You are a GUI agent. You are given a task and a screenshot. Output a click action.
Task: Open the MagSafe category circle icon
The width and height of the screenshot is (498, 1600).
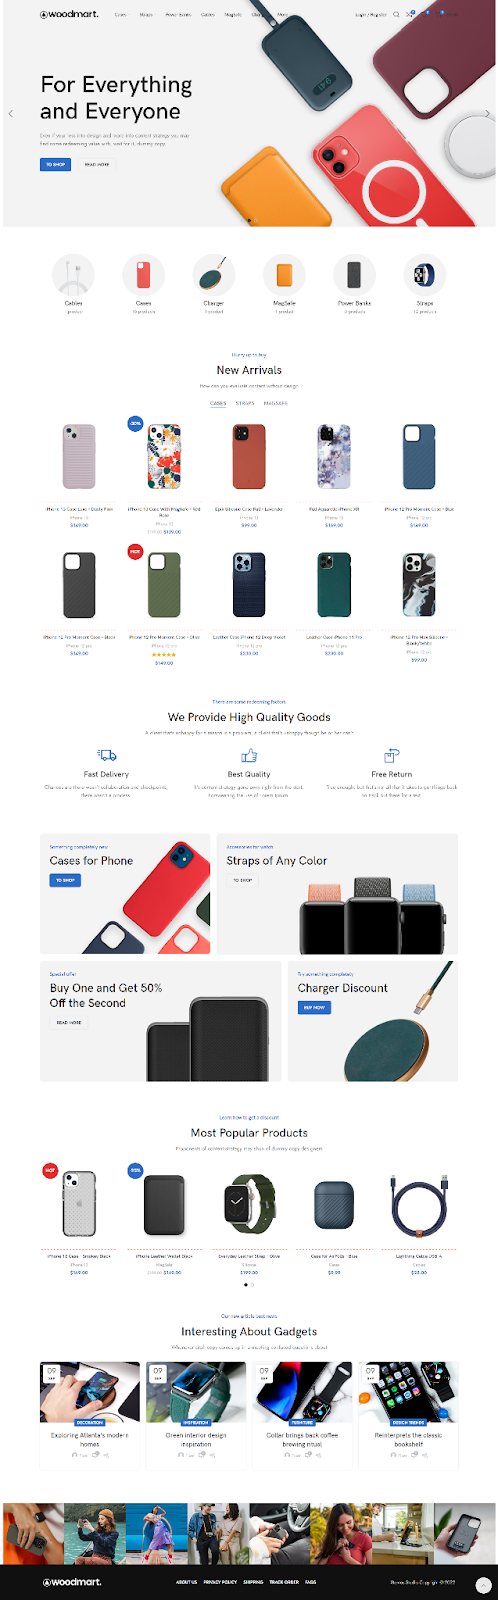(284, 274)
